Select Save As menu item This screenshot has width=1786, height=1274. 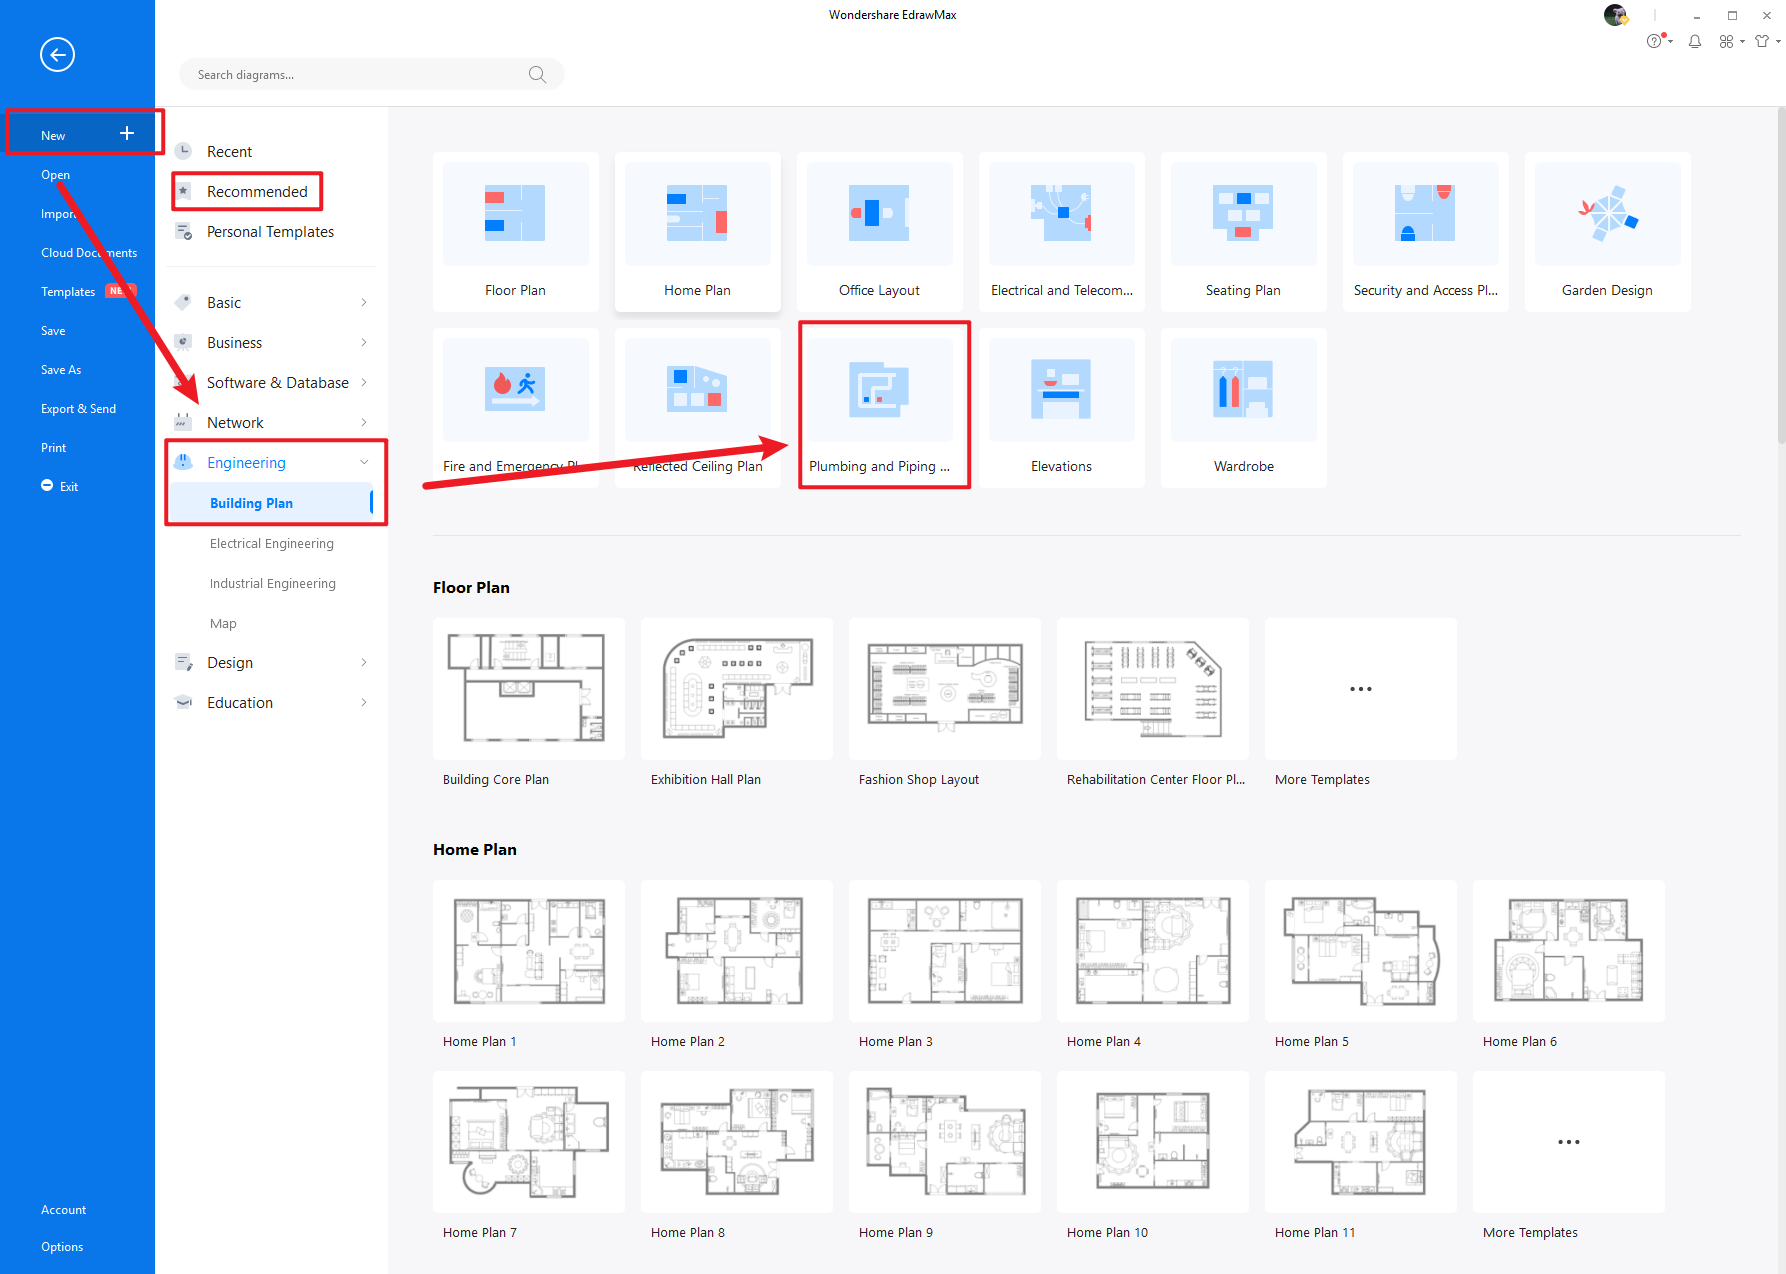61,369
